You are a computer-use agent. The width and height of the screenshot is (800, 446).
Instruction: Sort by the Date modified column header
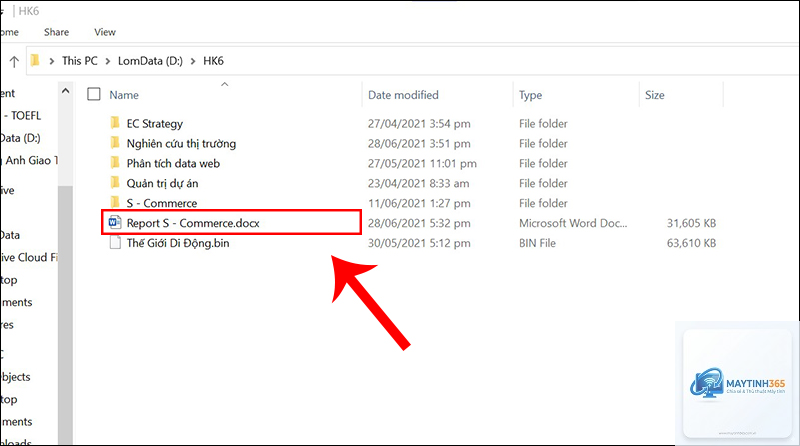[403, 95]
